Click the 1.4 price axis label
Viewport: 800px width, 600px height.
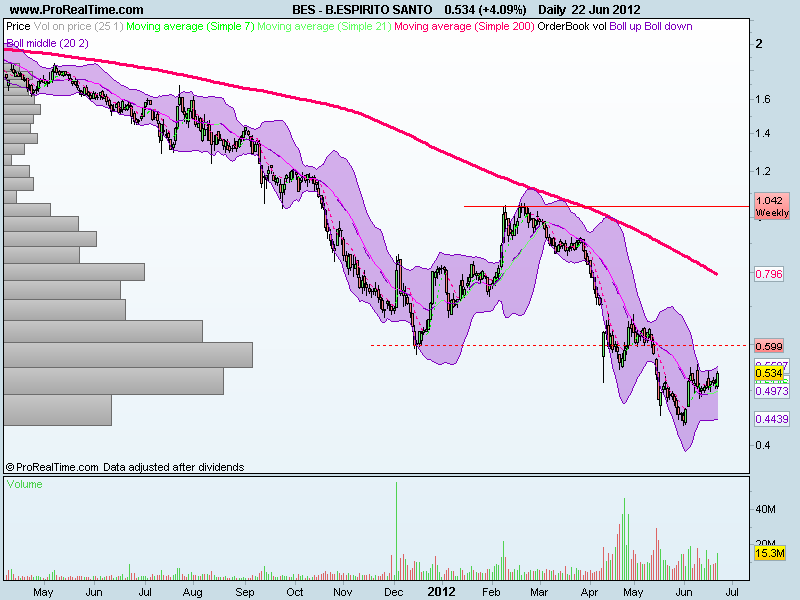(x=763, y=133)
